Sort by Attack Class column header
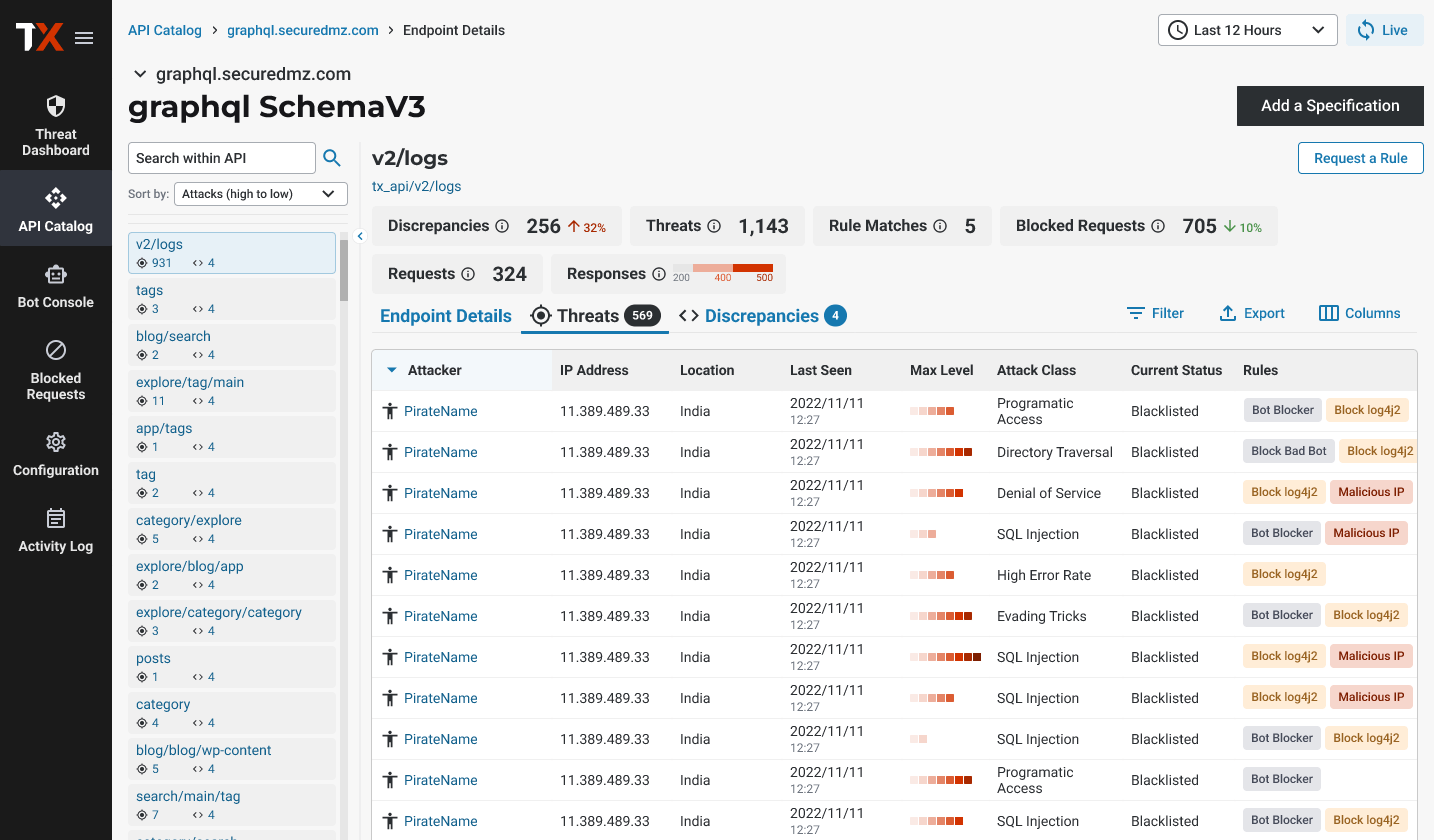The width and height of the screenshot is (1434, 840). coord(1036,370)
